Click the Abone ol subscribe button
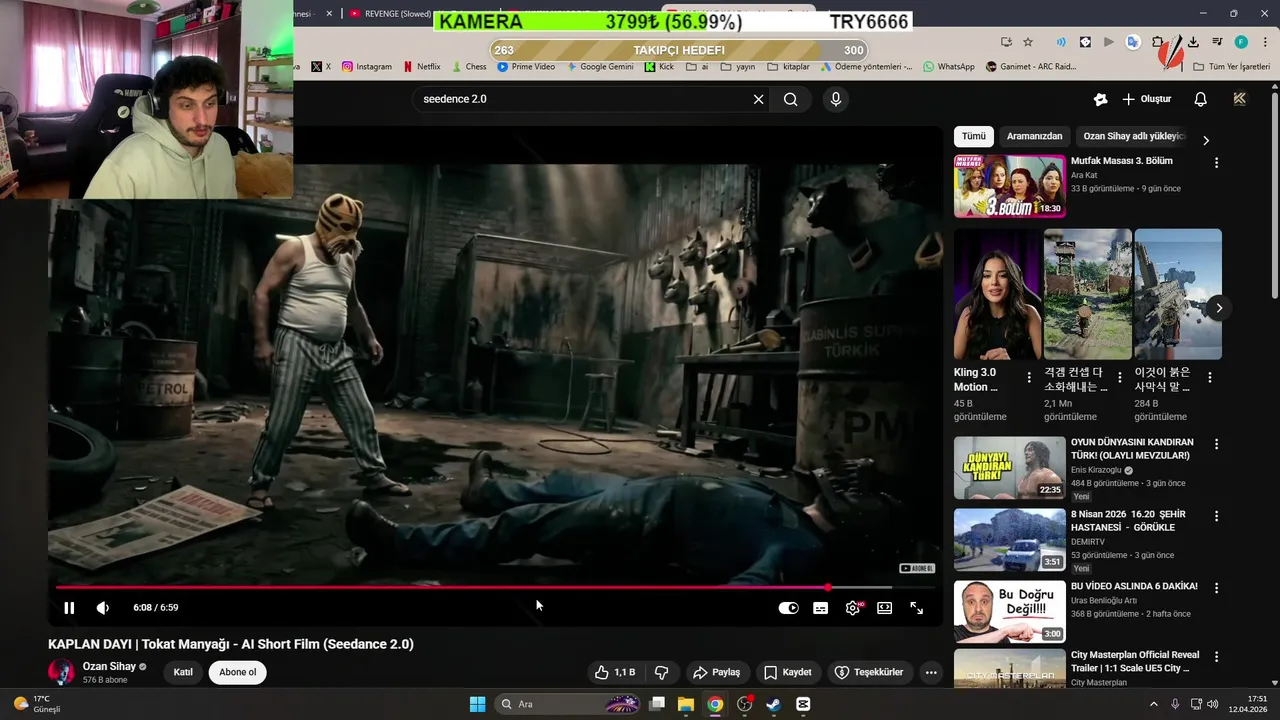Screen dimensions: 1280x720 pyautogui.click(x=238, y=672)
